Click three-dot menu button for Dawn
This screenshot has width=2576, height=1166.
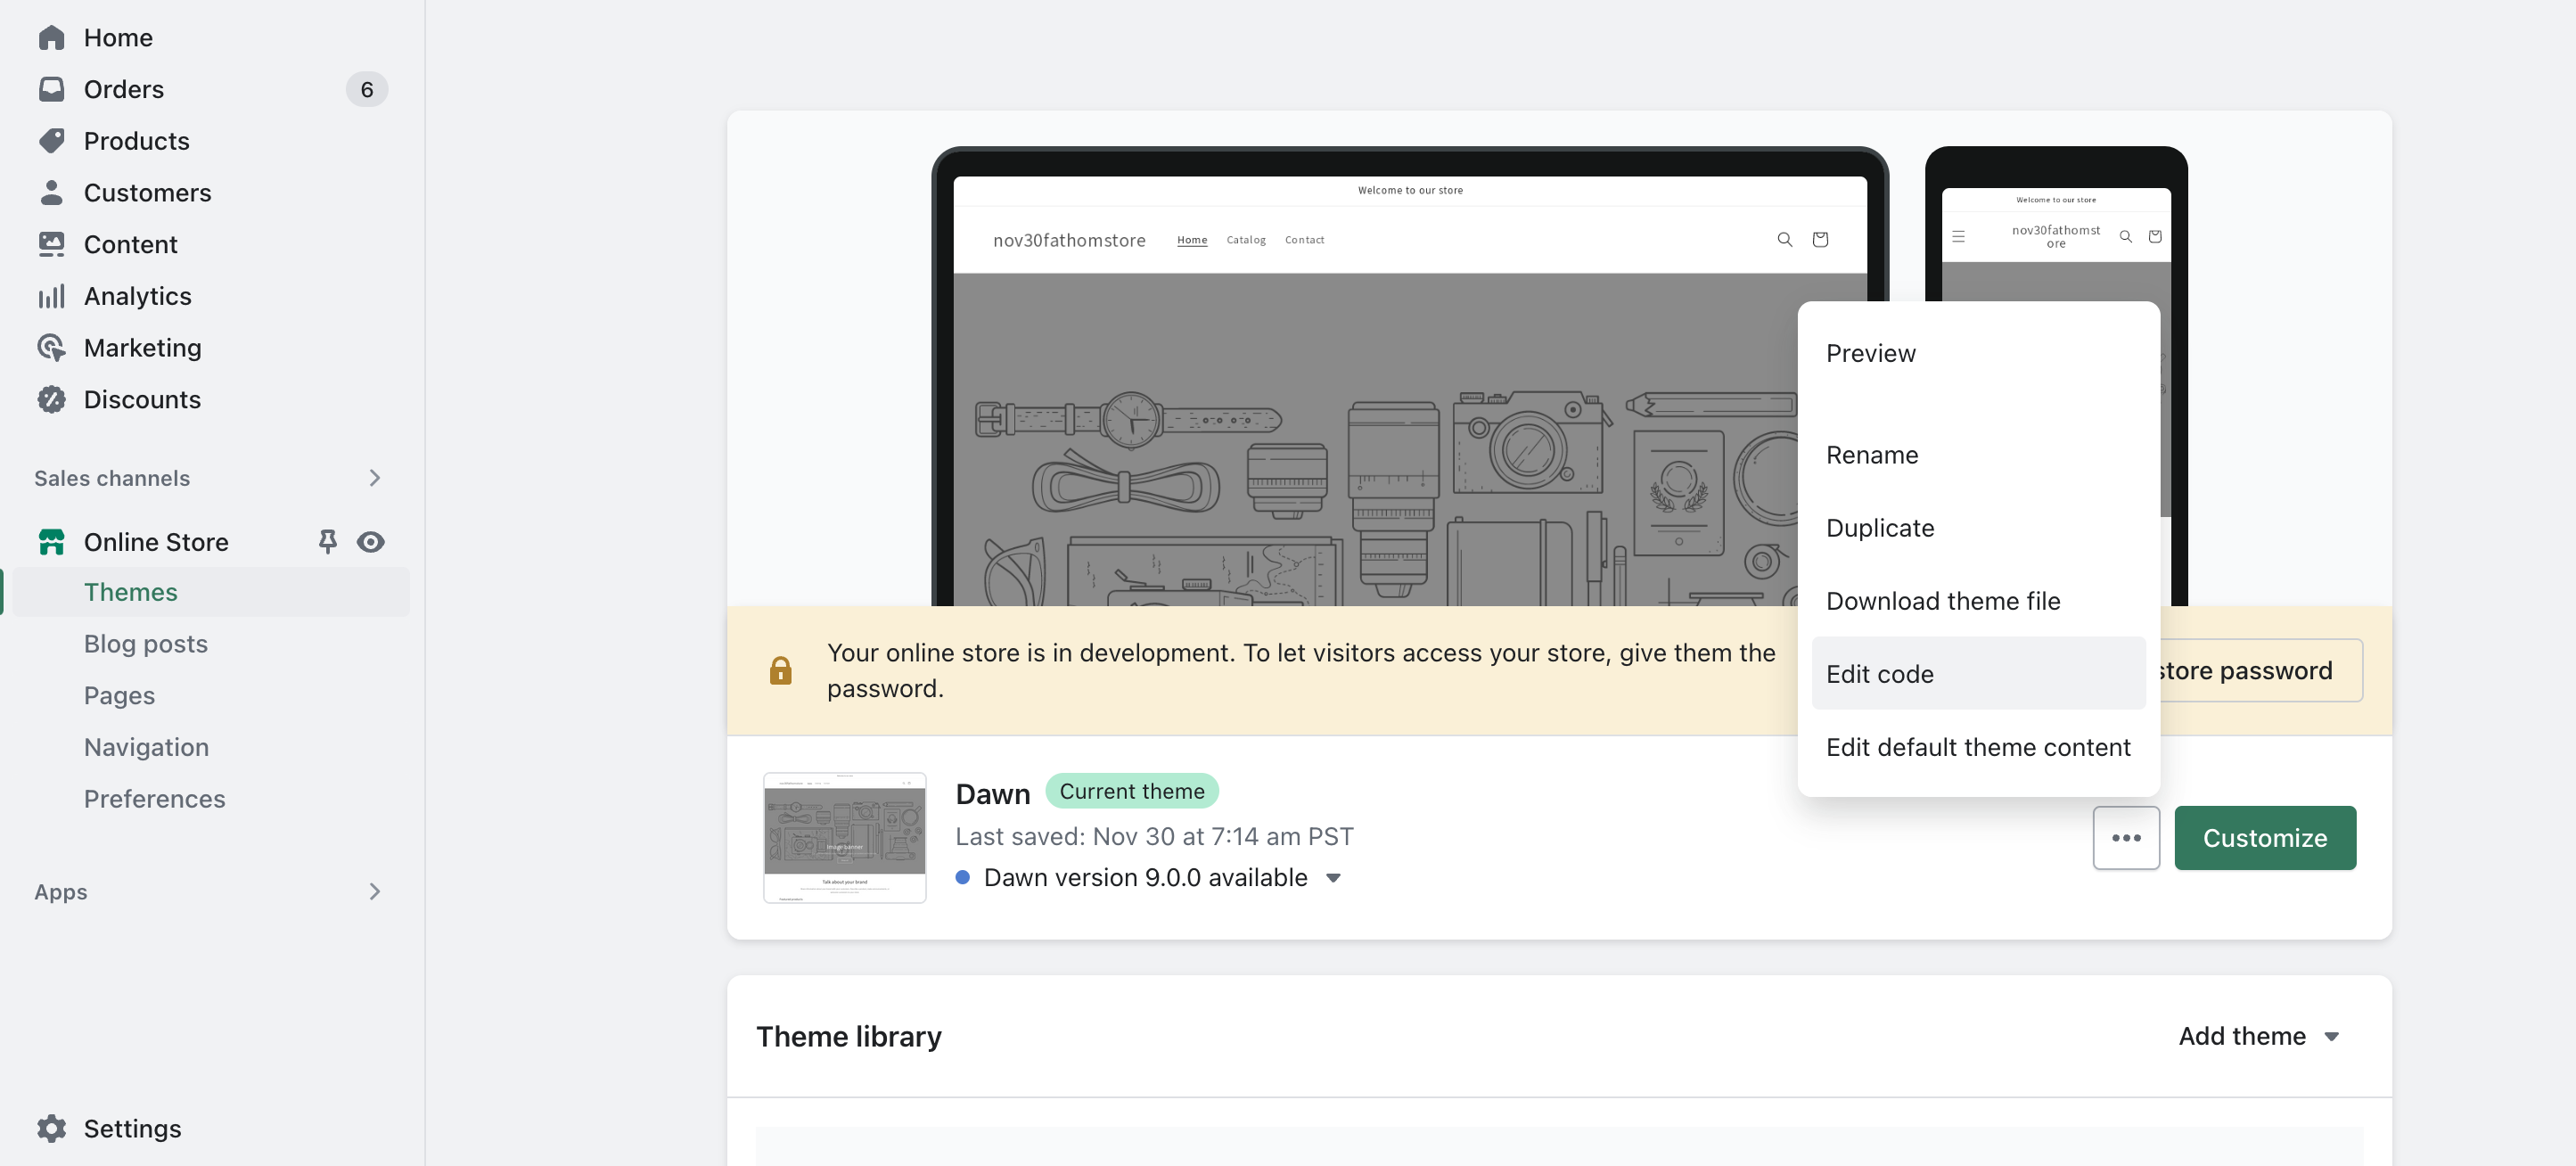[x=2126, y=838]
